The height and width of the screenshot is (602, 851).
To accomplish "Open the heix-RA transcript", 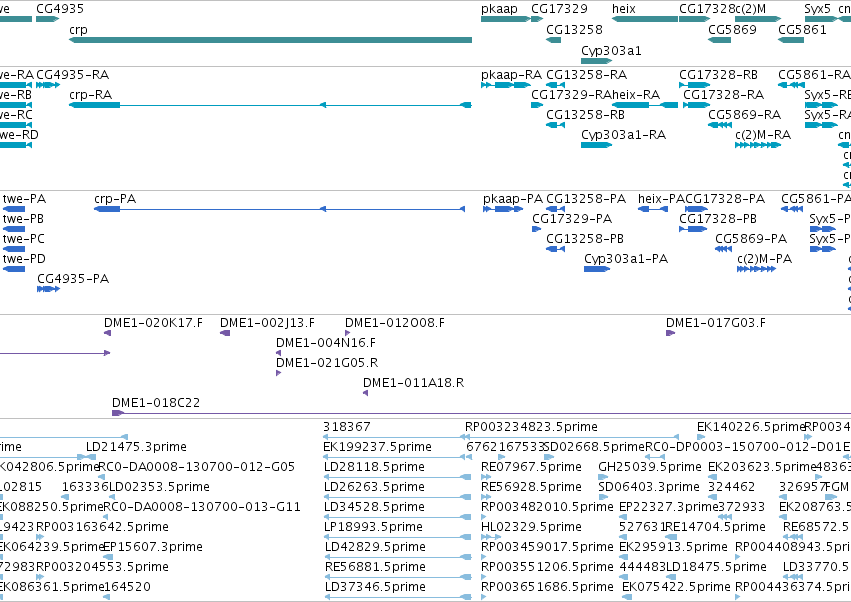I will (x=645, y=105).
